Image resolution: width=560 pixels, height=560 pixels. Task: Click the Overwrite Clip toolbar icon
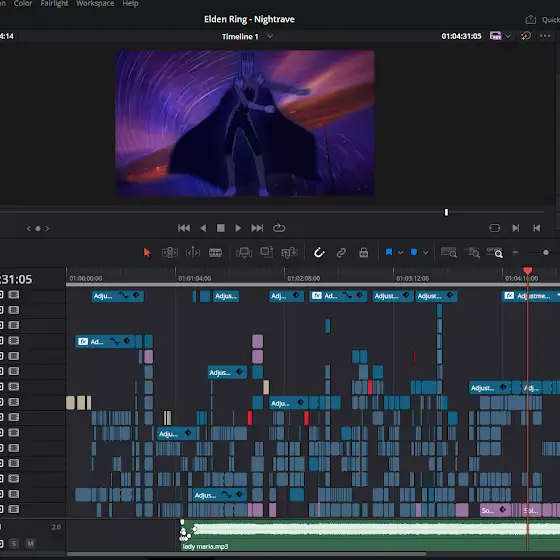click(266, 252)
